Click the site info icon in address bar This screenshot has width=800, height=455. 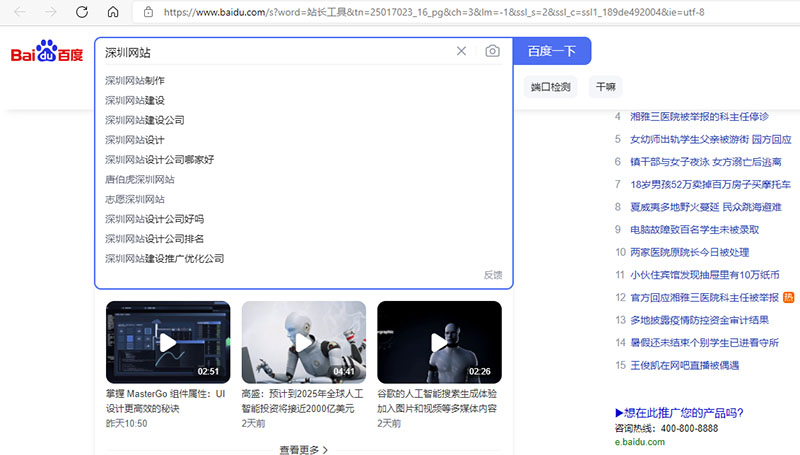[148, 12]
